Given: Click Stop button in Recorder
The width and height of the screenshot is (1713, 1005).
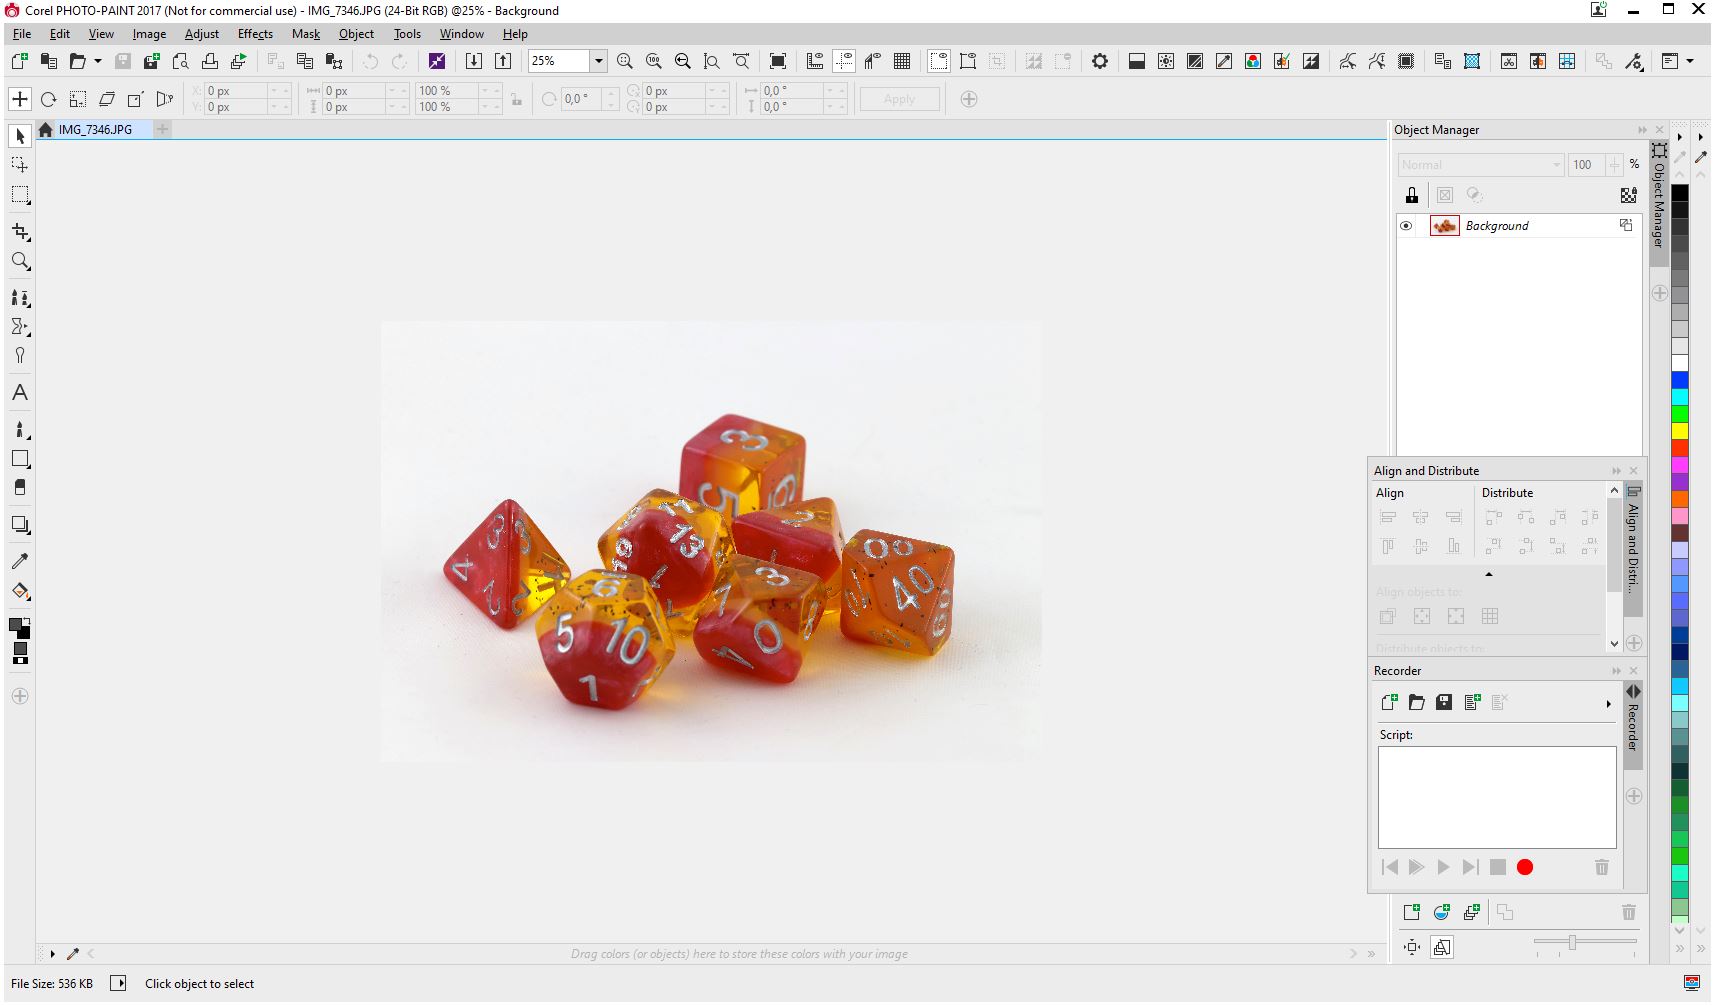Looking at the screenshot, I should [1498, 867].
